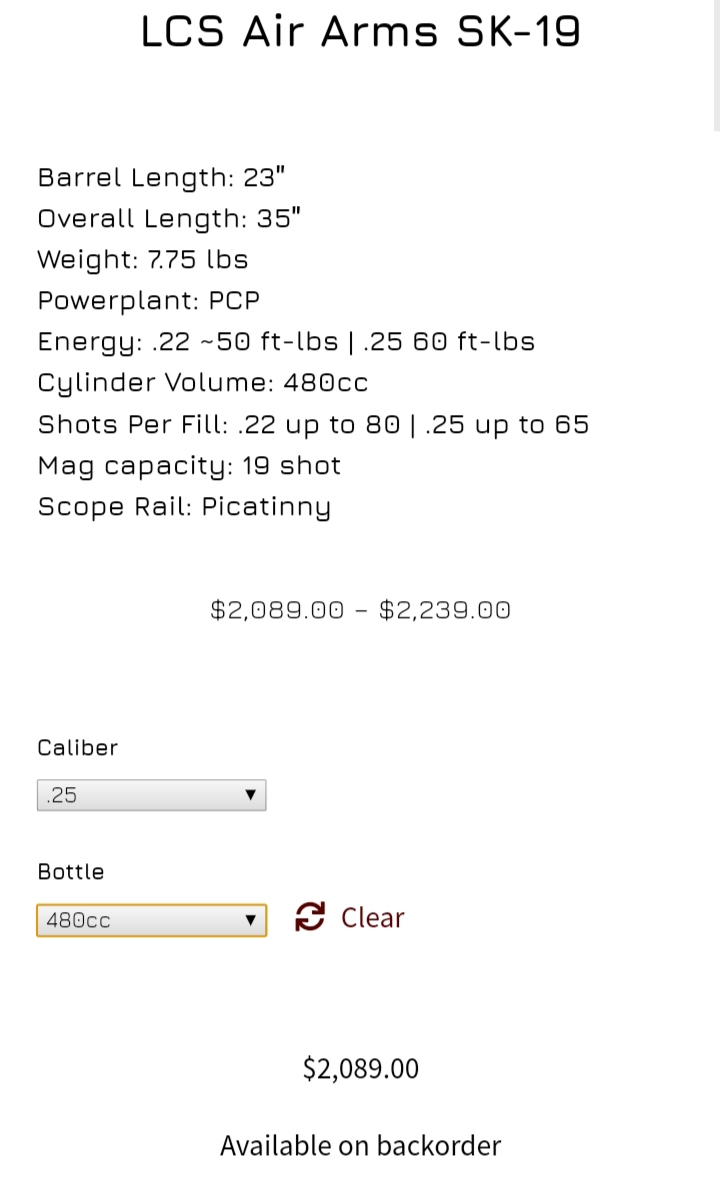Open the Bottle dropdown showing 480cc
The height and width of the screenshot is (1180, 720).
point(151,920)
